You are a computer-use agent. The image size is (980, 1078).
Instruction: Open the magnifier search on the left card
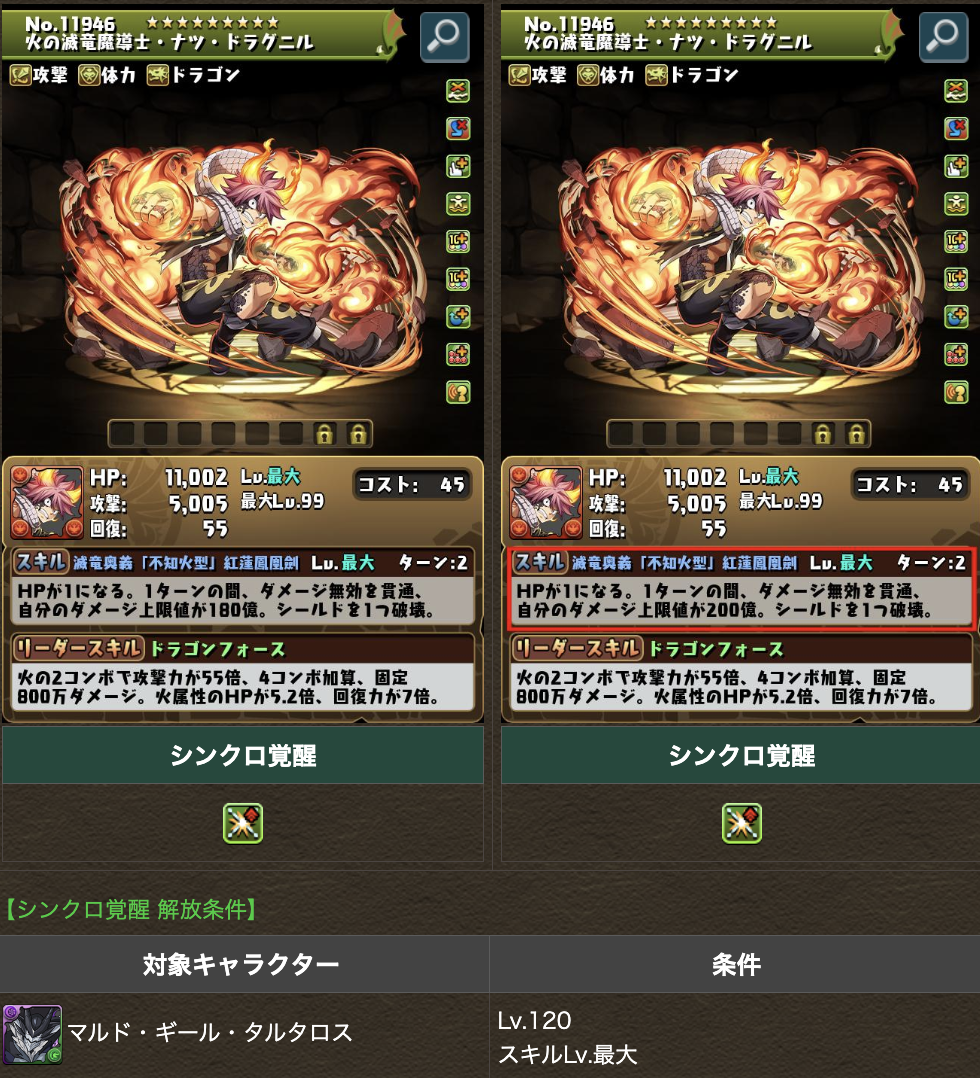[444, 37]
